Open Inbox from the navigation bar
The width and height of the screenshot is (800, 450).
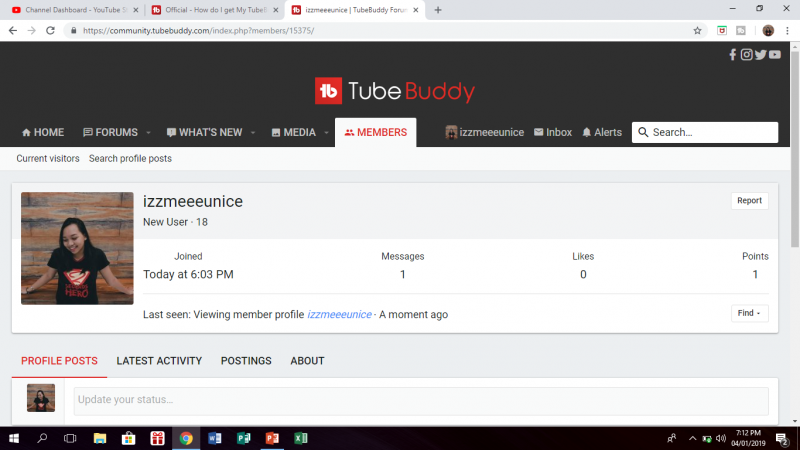click(553, 132)
